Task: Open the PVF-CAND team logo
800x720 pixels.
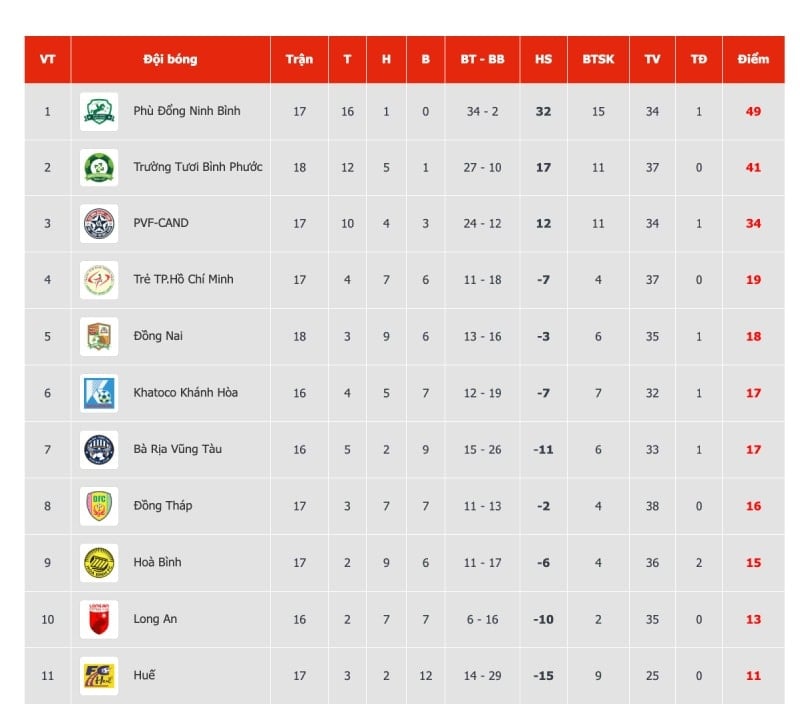Action: tap(99, 224)
